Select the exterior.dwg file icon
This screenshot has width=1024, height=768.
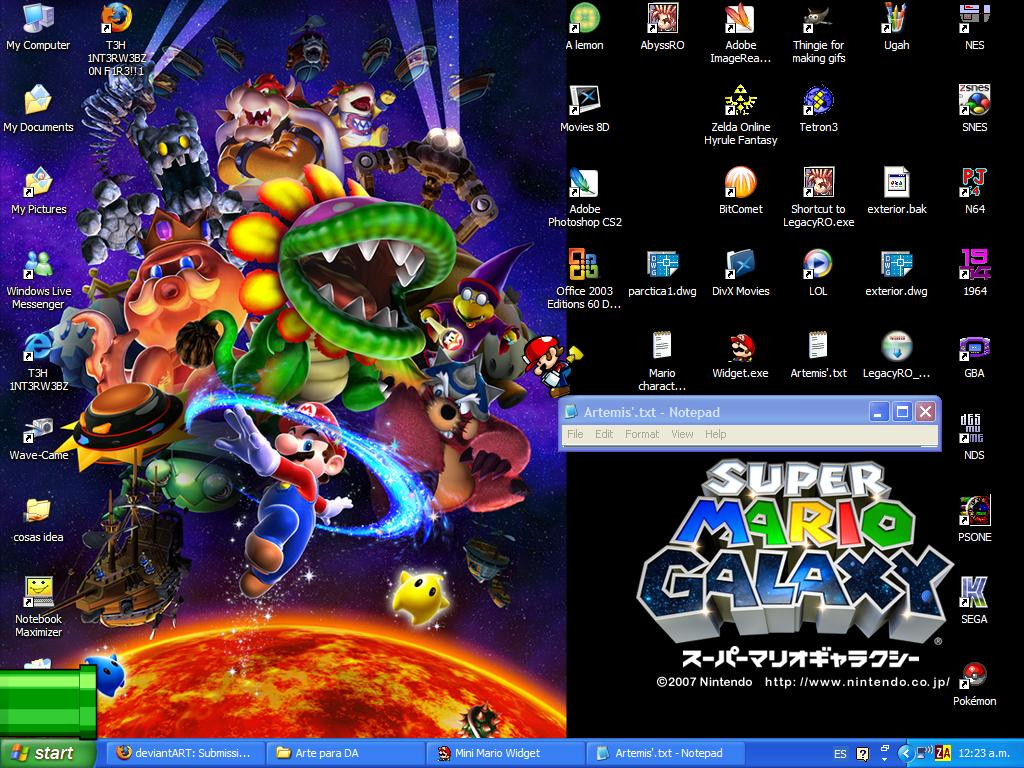tap(896, 264)
